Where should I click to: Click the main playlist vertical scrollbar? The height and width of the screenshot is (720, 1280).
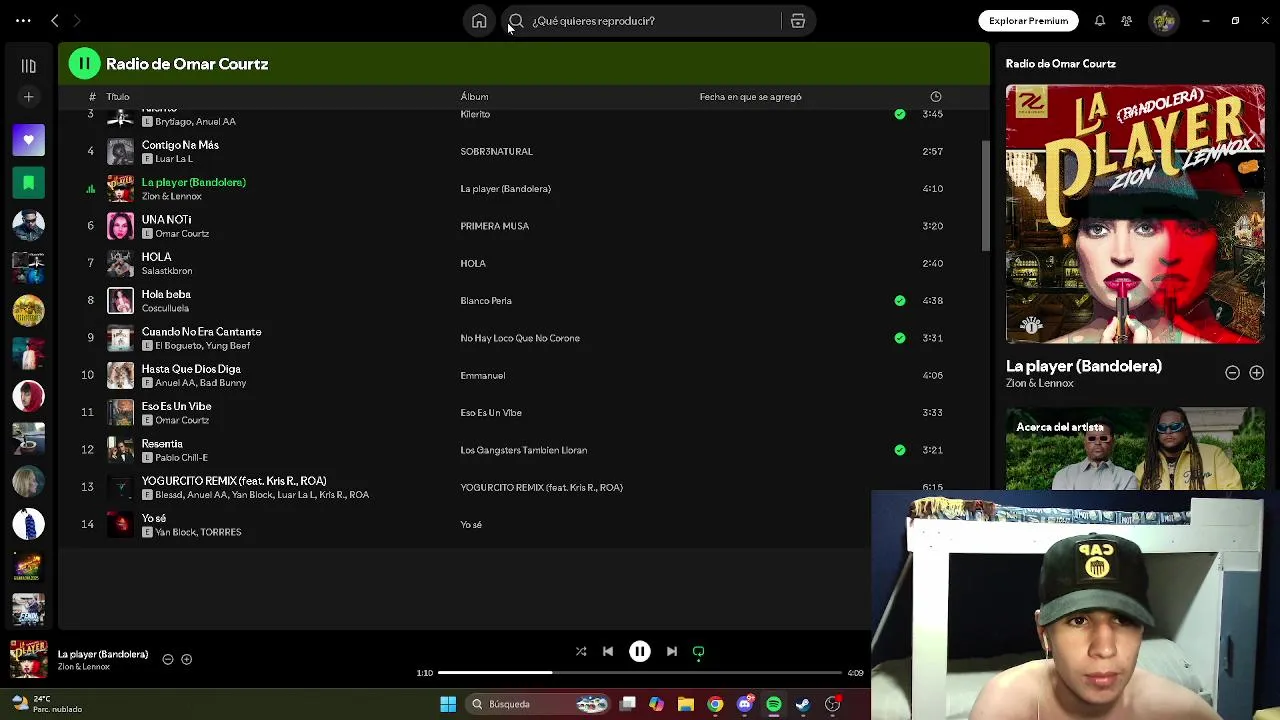[985, 195]
